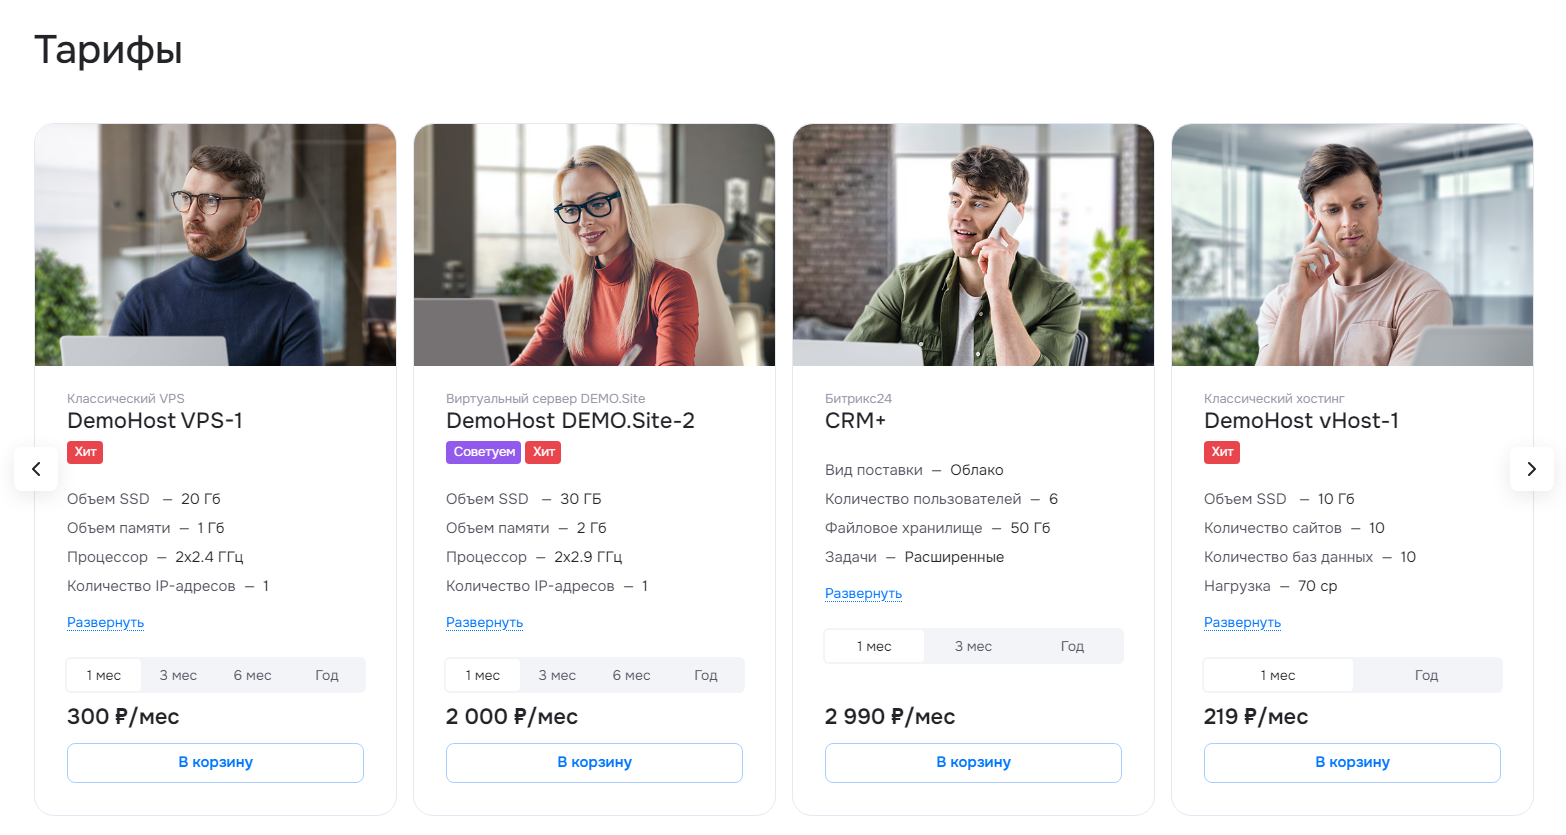Click the photo of man on phone in green jacket
Viewport: 1566px width, 835px height.
(x=973, y=245)
